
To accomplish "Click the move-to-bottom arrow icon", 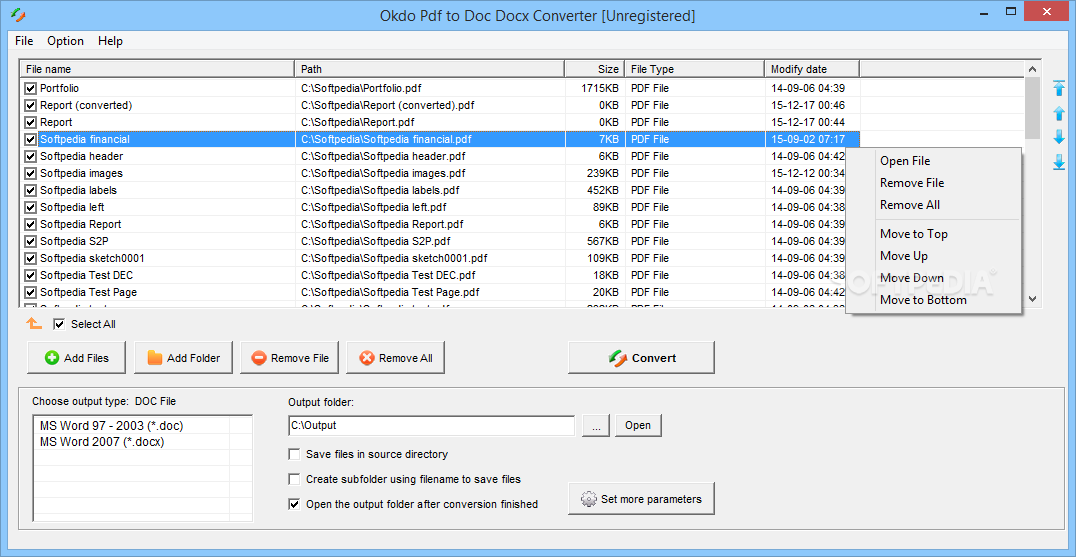I will click(1059, 162).
